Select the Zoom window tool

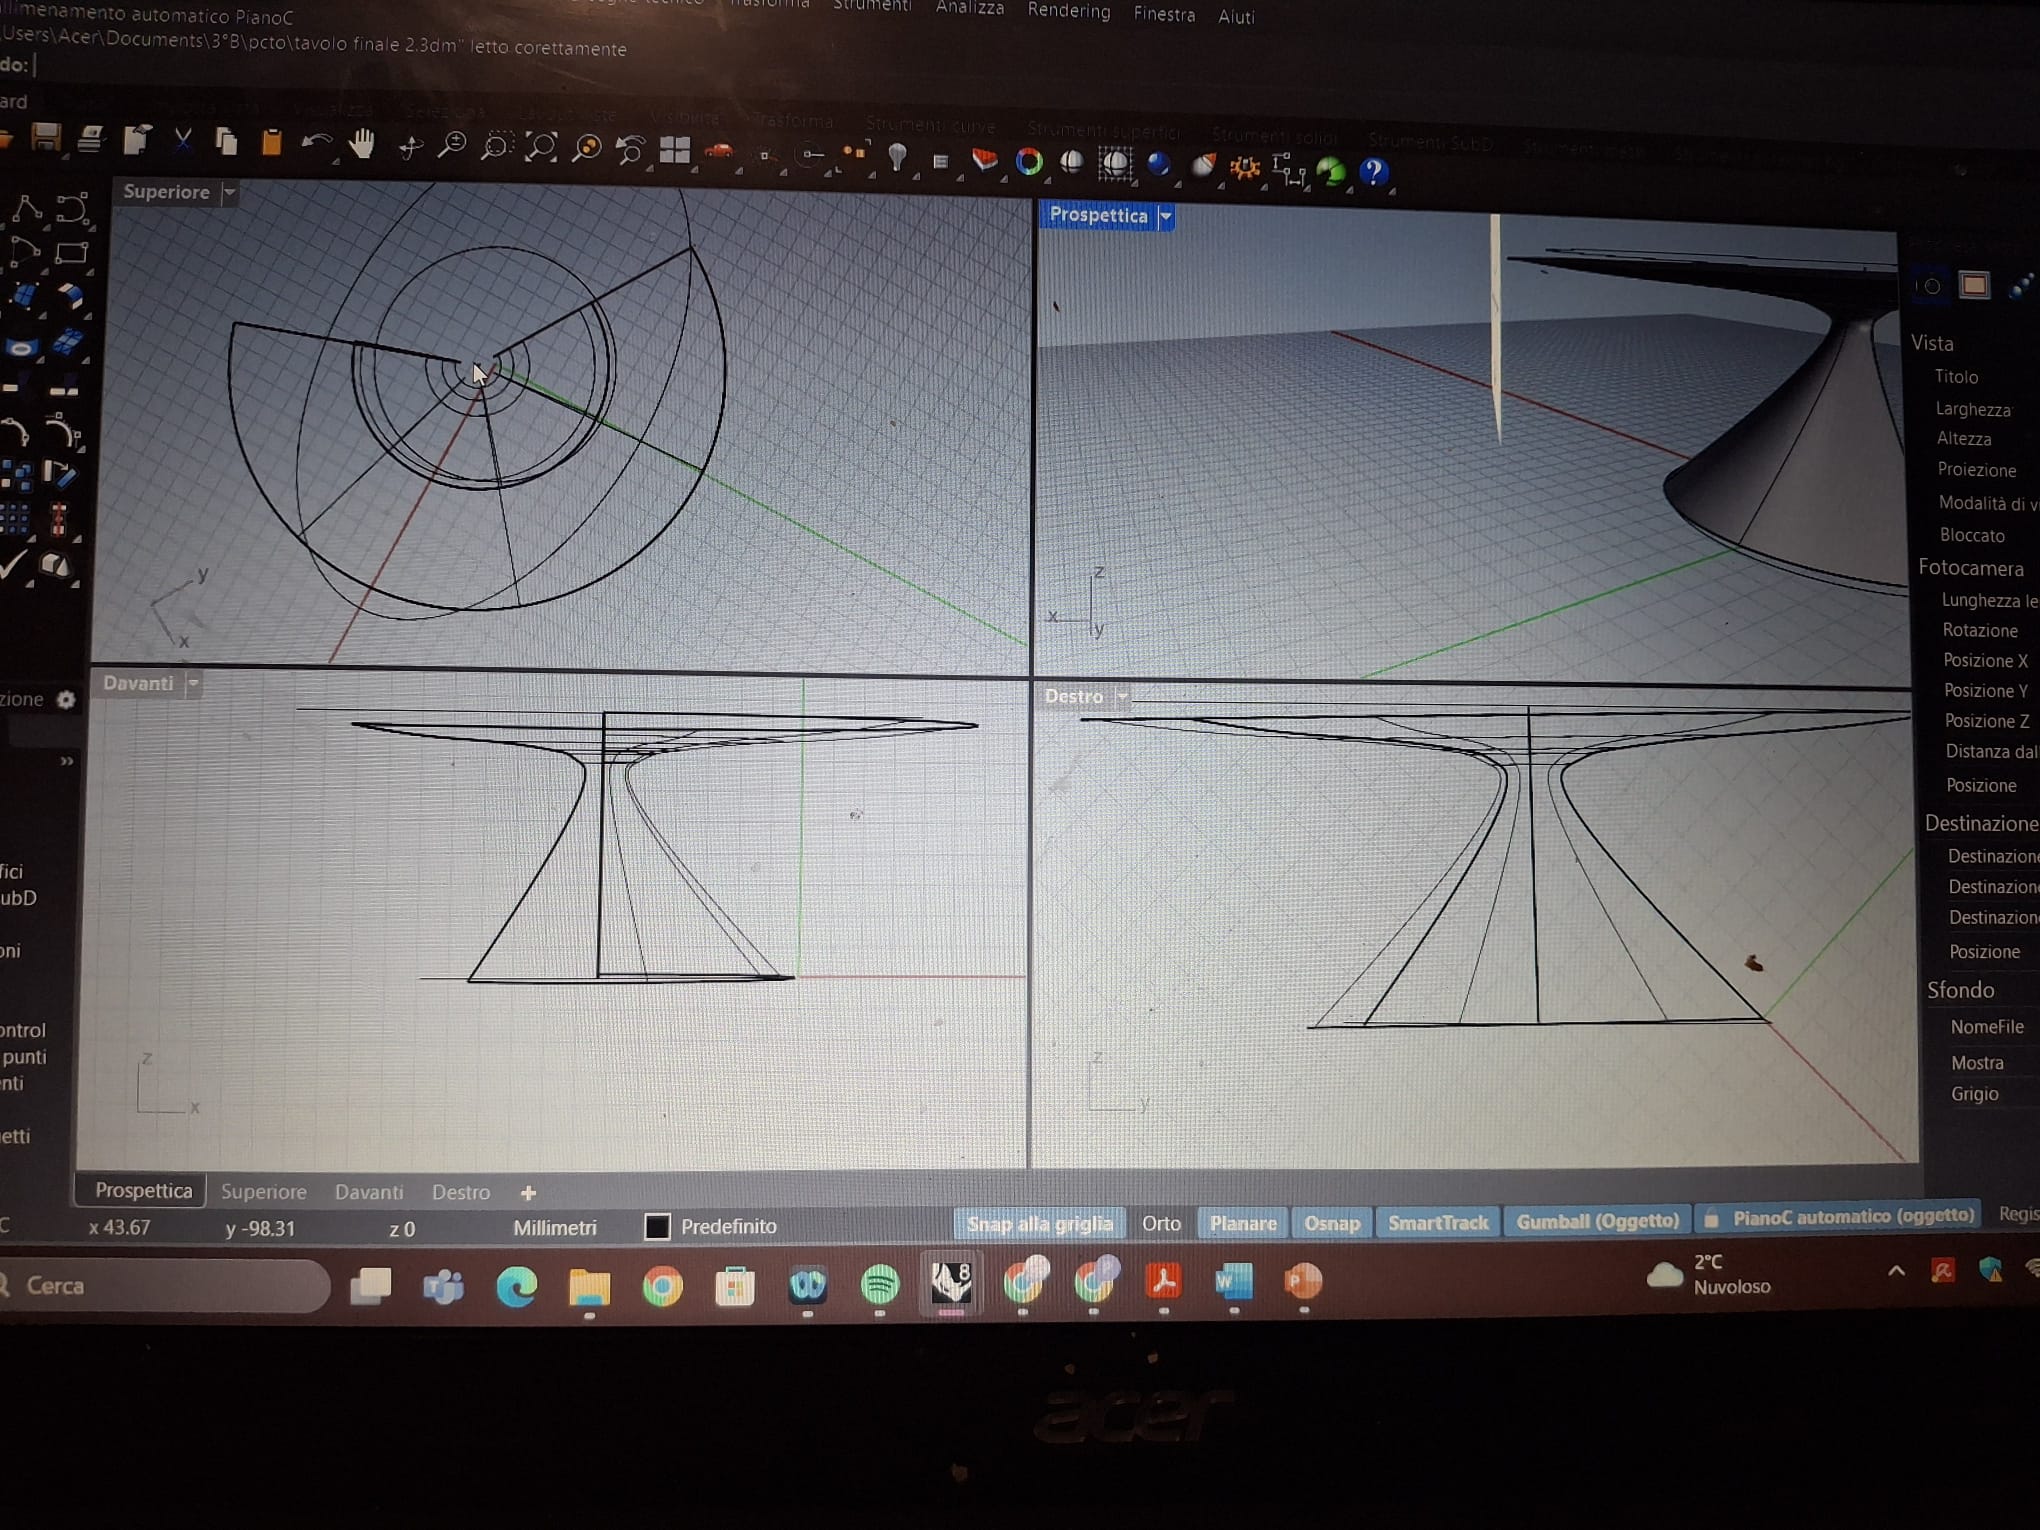tap(496, 147)
